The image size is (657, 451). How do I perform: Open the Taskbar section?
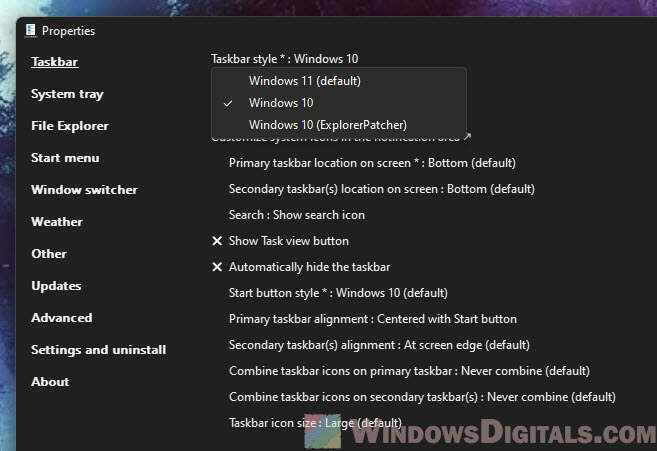(55, 62)
